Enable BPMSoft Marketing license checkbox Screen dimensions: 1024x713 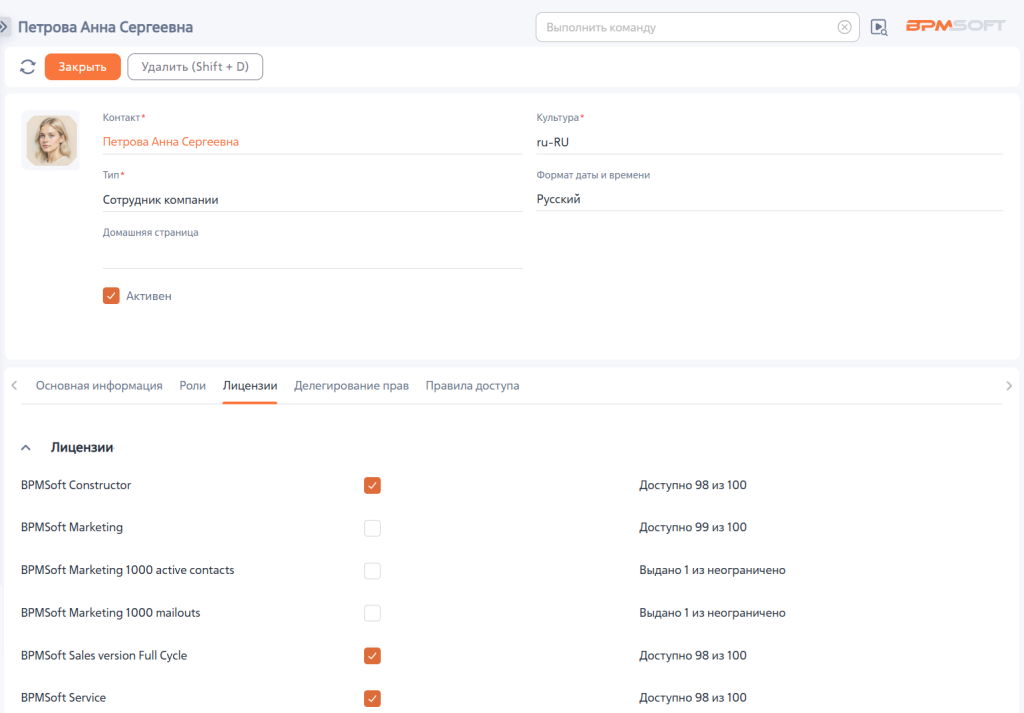point(372,528)
